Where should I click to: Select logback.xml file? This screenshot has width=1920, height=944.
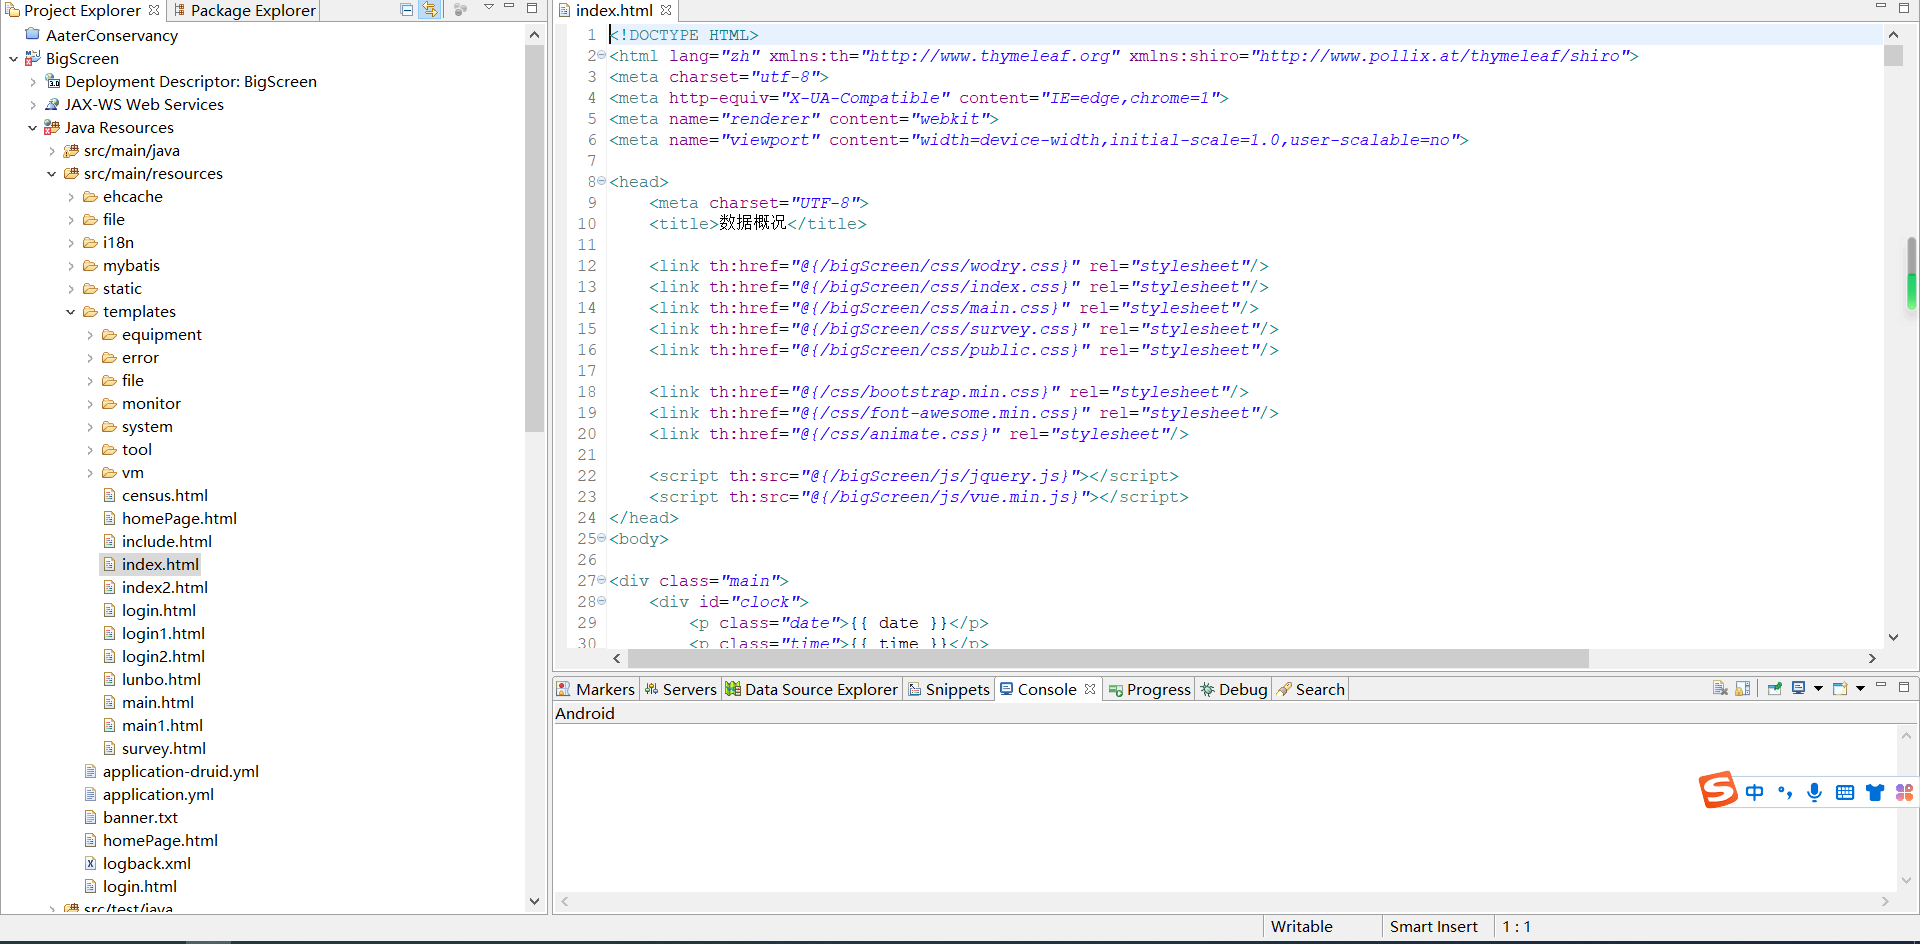coord(147,864)
